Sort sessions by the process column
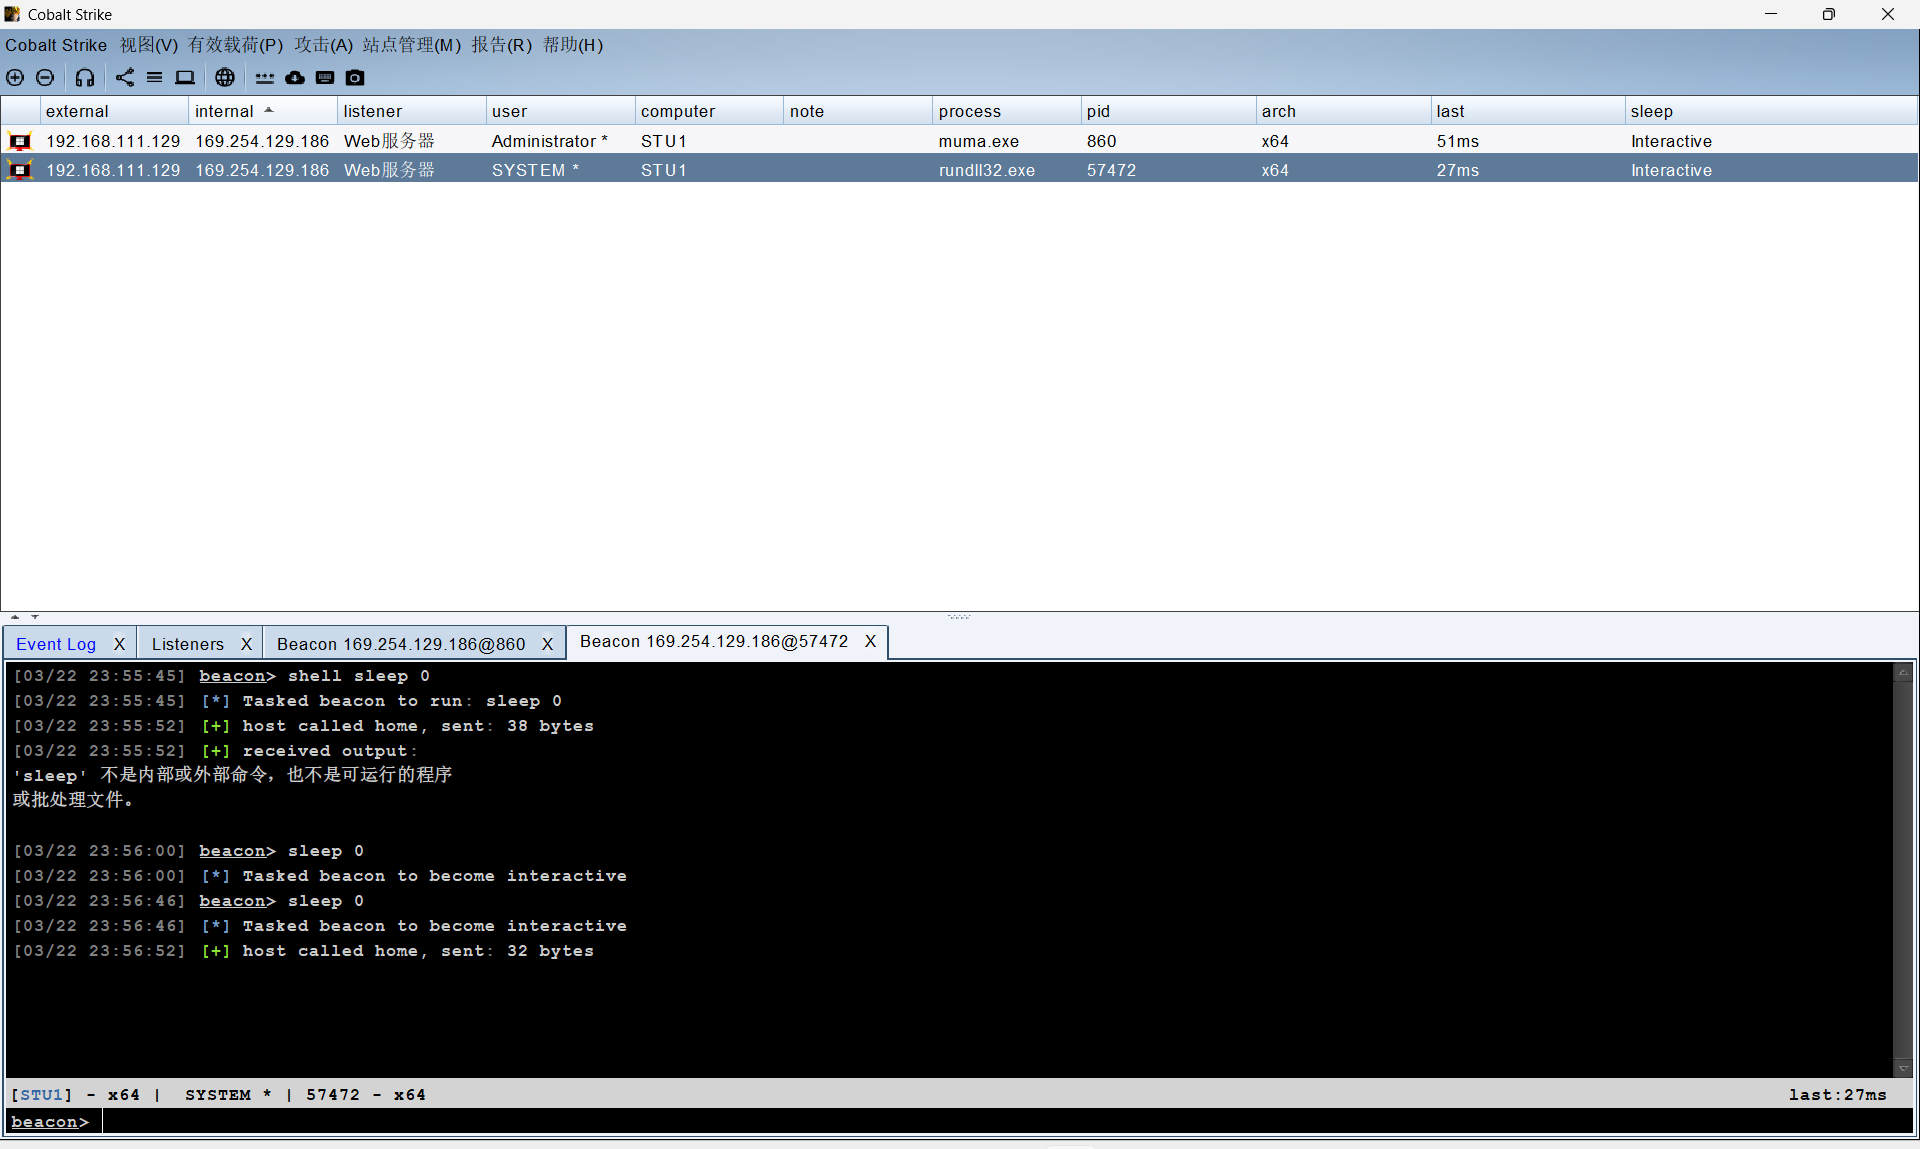 [1008, 111]
